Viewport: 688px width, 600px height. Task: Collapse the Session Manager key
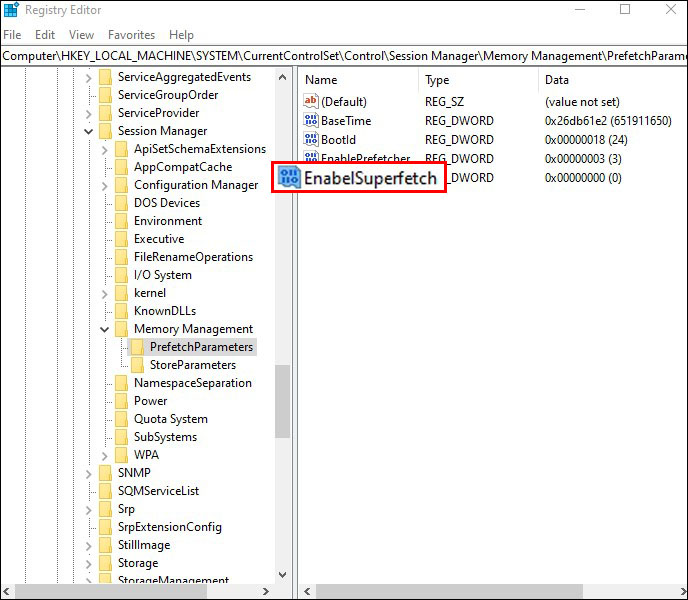tap(89, 131)
